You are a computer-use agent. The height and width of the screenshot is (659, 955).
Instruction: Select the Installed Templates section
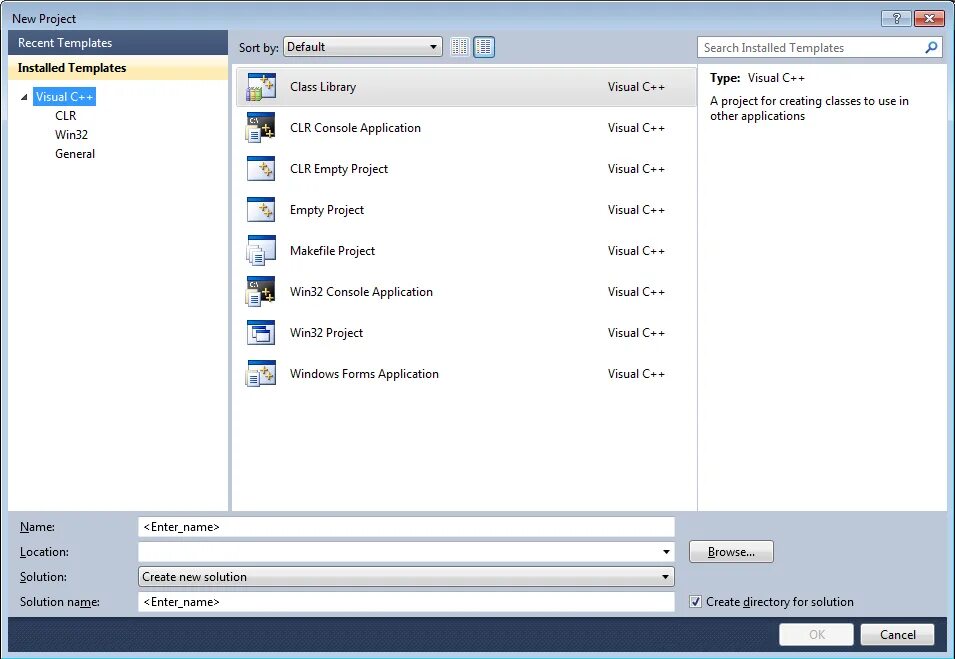point(118,68)
